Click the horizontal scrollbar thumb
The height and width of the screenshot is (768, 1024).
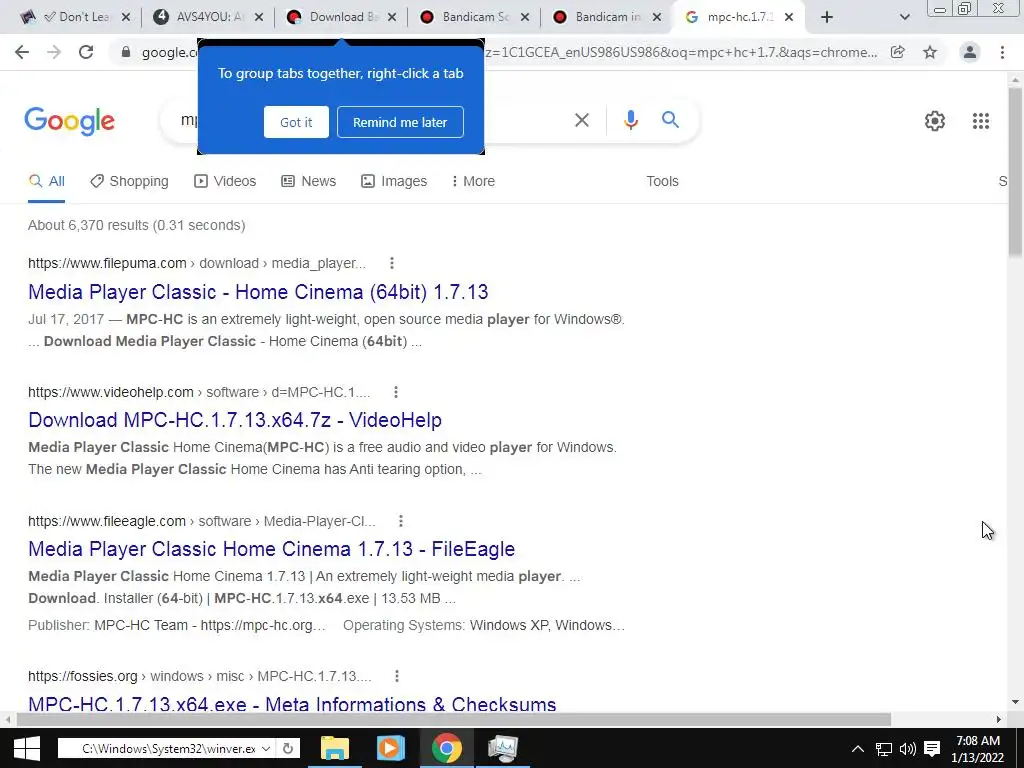[454, 719]
